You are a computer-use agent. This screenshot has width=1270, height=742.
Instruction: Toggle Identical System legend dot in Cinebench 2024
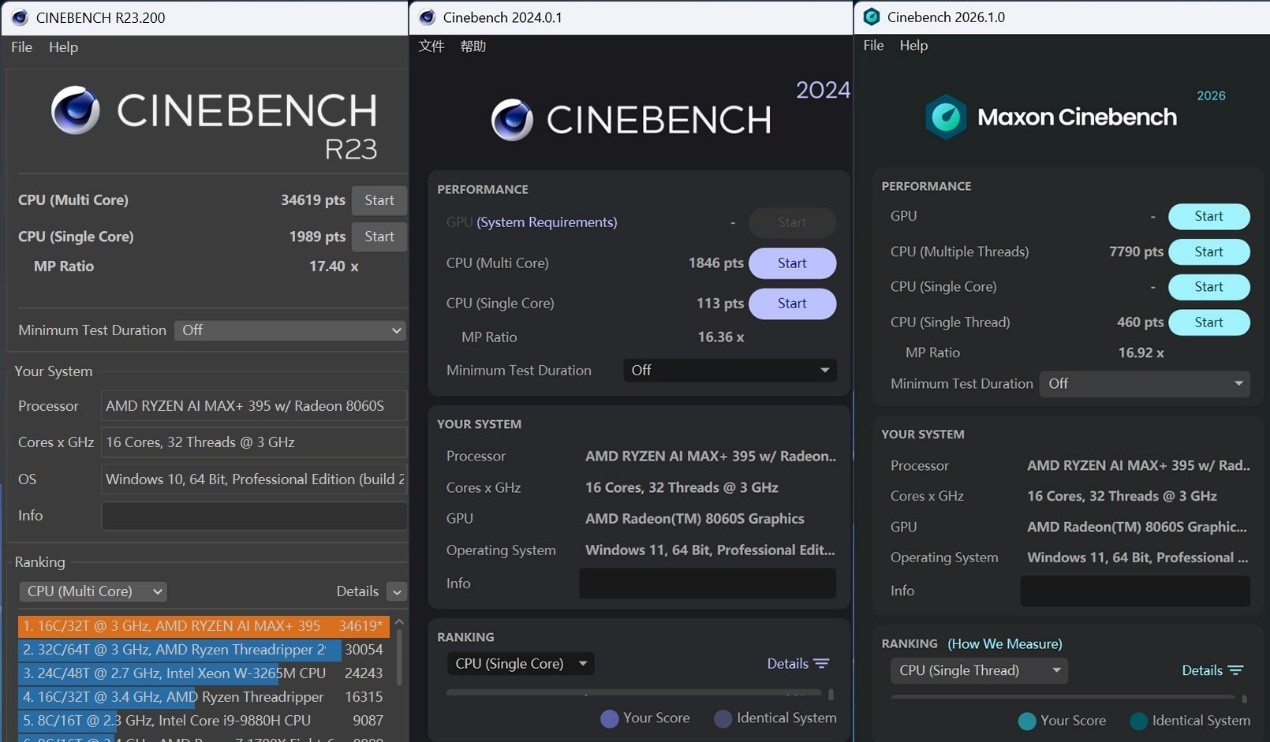tap(723, 718)
